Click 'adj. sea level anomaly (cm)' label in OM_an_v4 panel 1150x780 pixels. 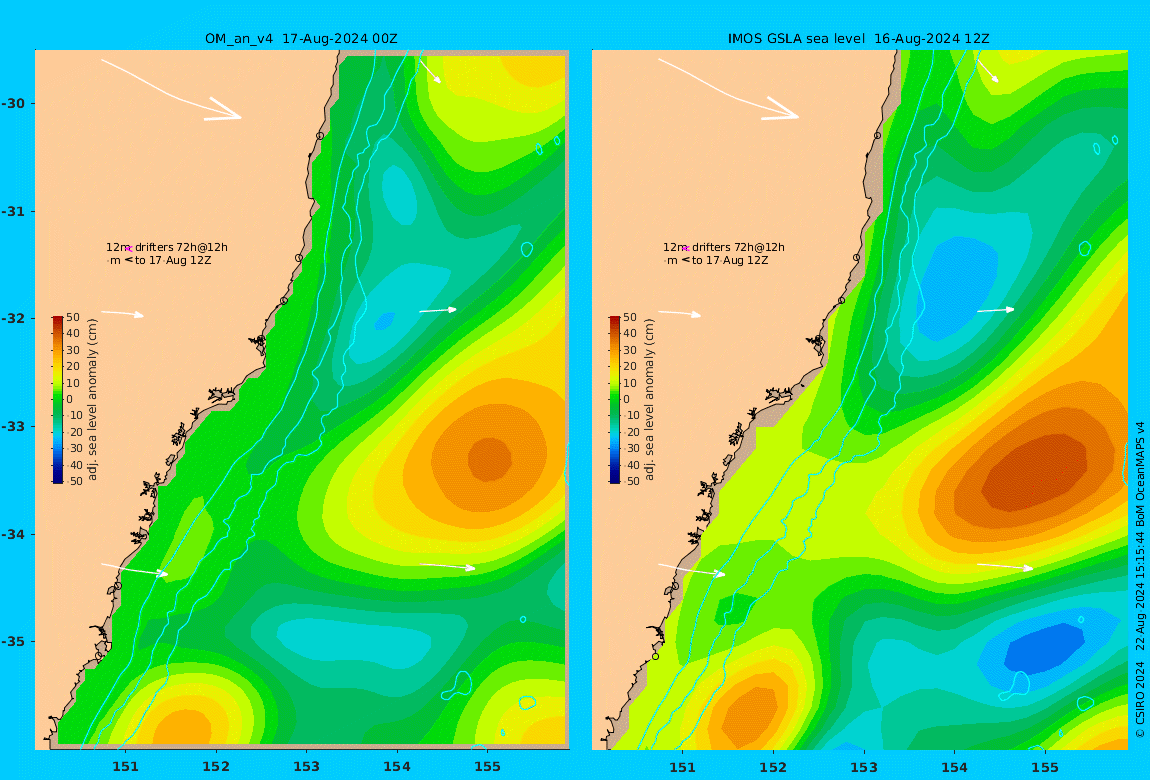pos(92,400)
